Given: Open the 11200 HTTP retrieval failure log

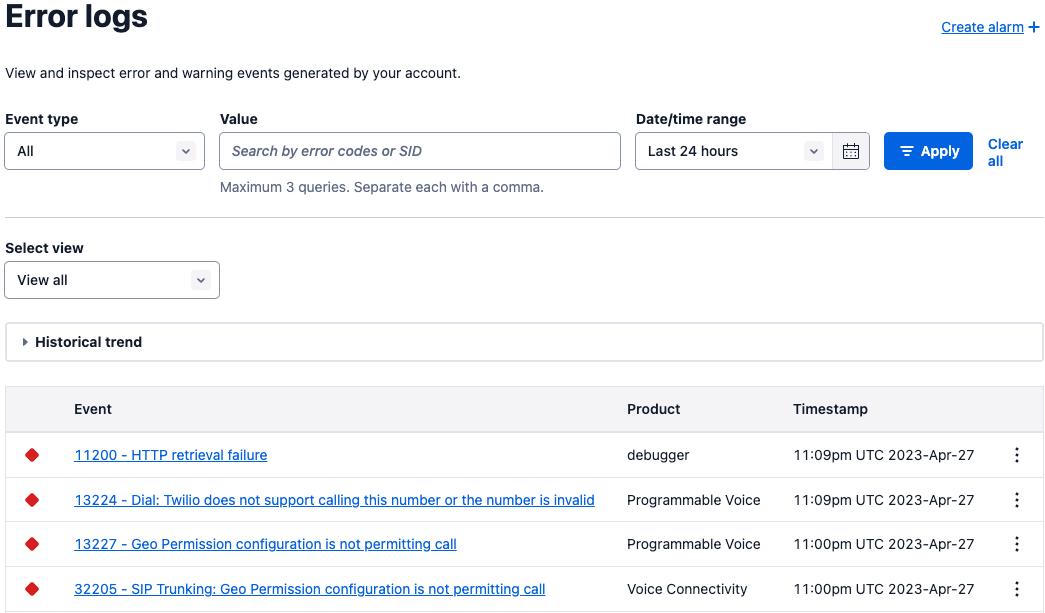Looking at the screenshot, I should tap(170, 454).
